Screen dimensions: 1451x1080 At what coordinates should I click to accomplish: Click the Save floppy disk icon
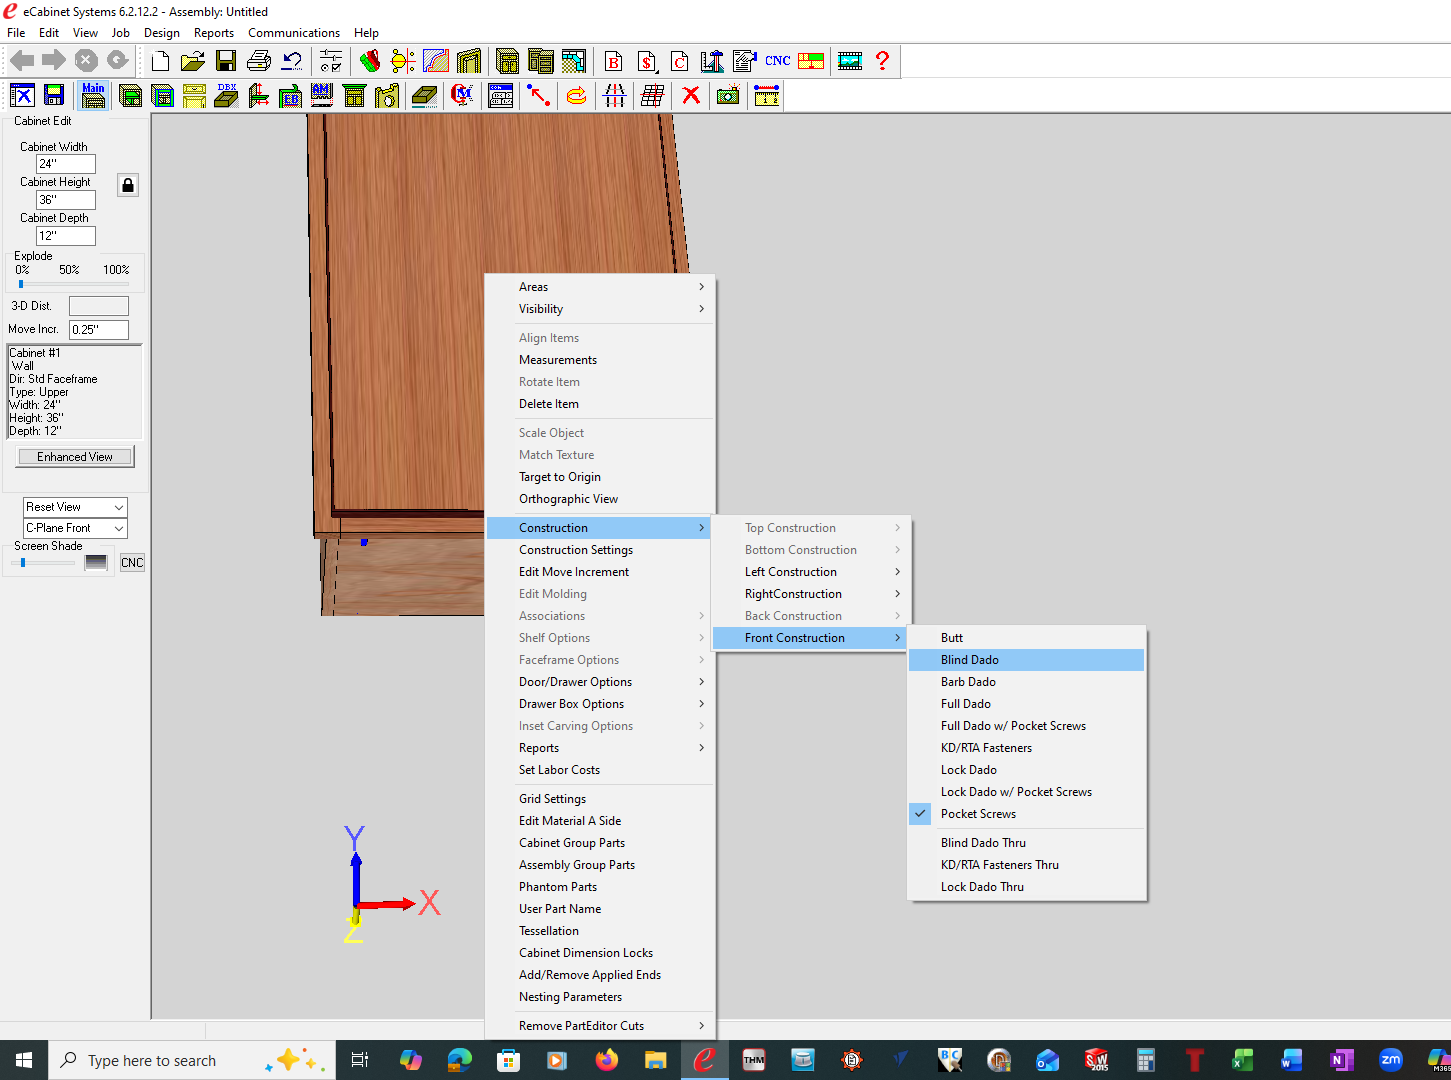click(226, 61)
